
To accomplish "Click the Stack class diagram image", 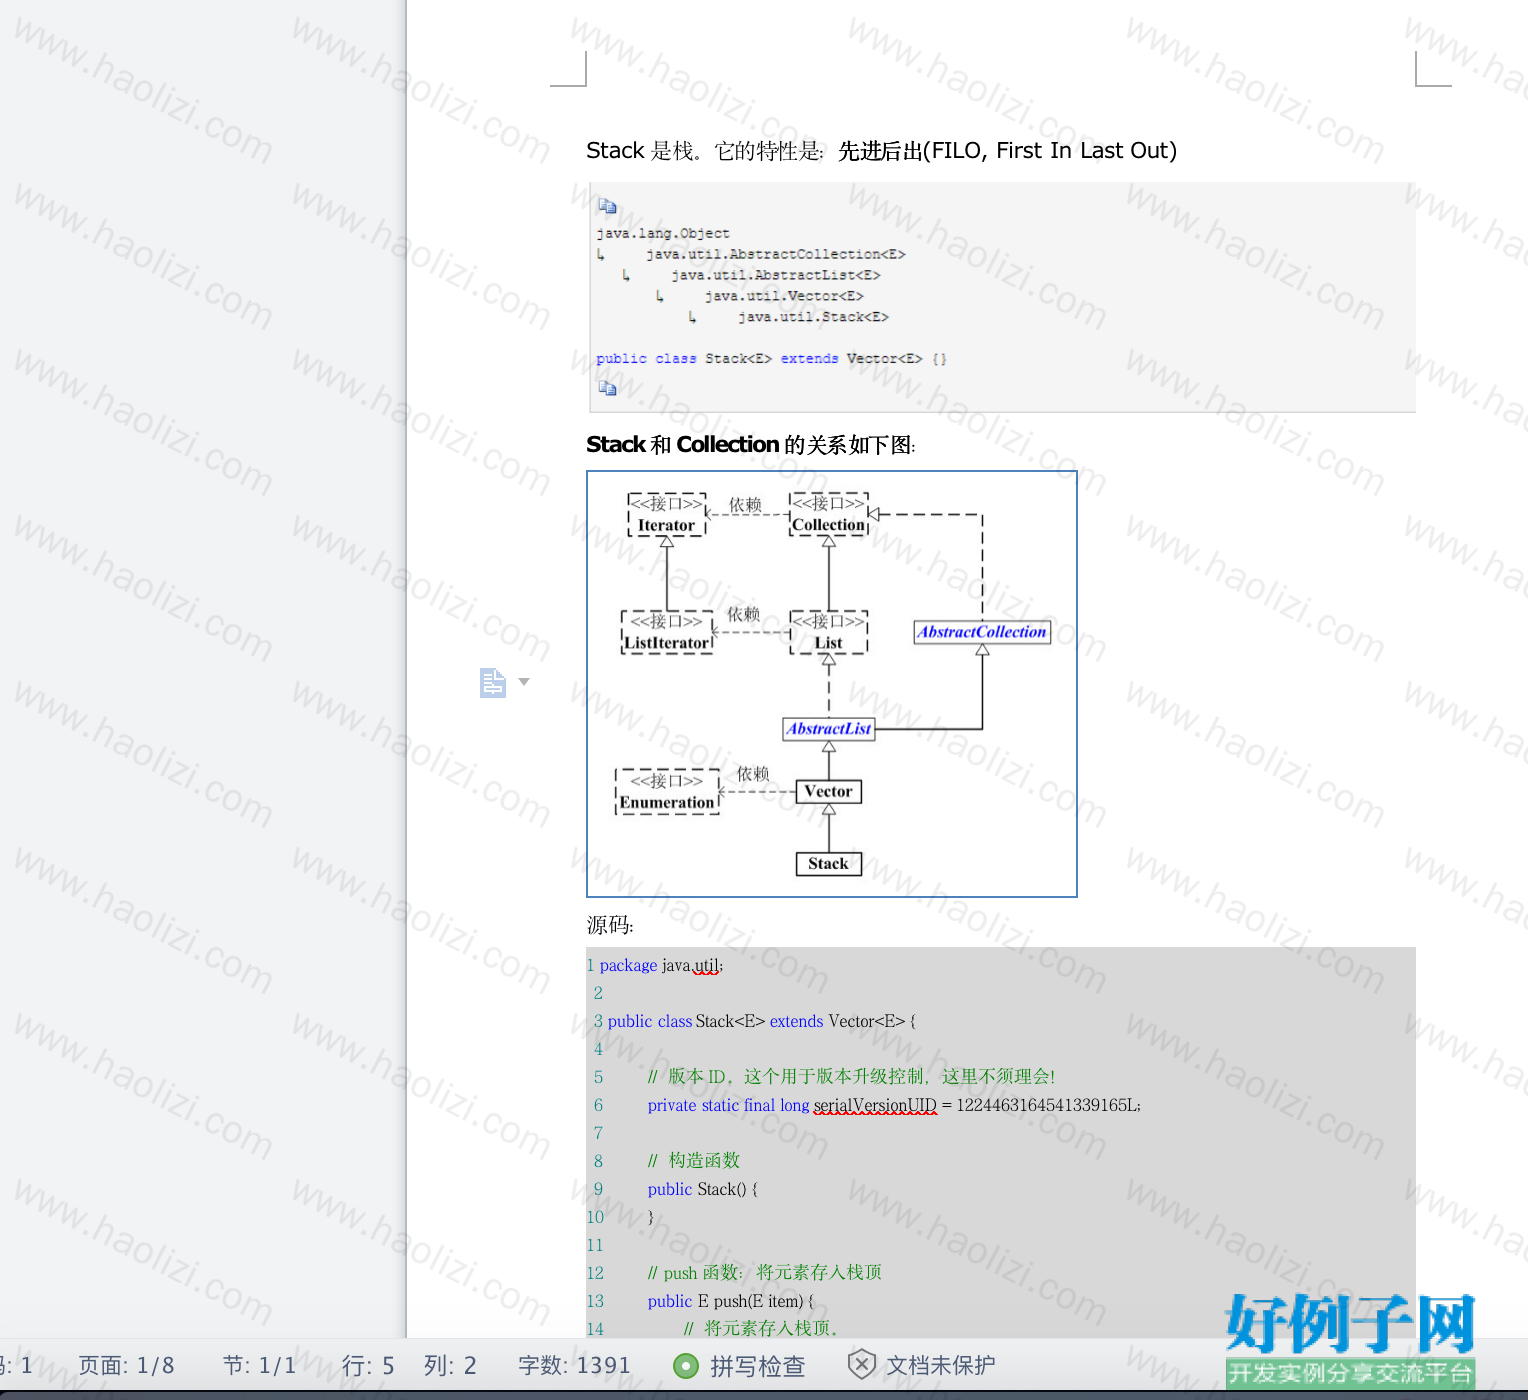I will pos(832,684).
